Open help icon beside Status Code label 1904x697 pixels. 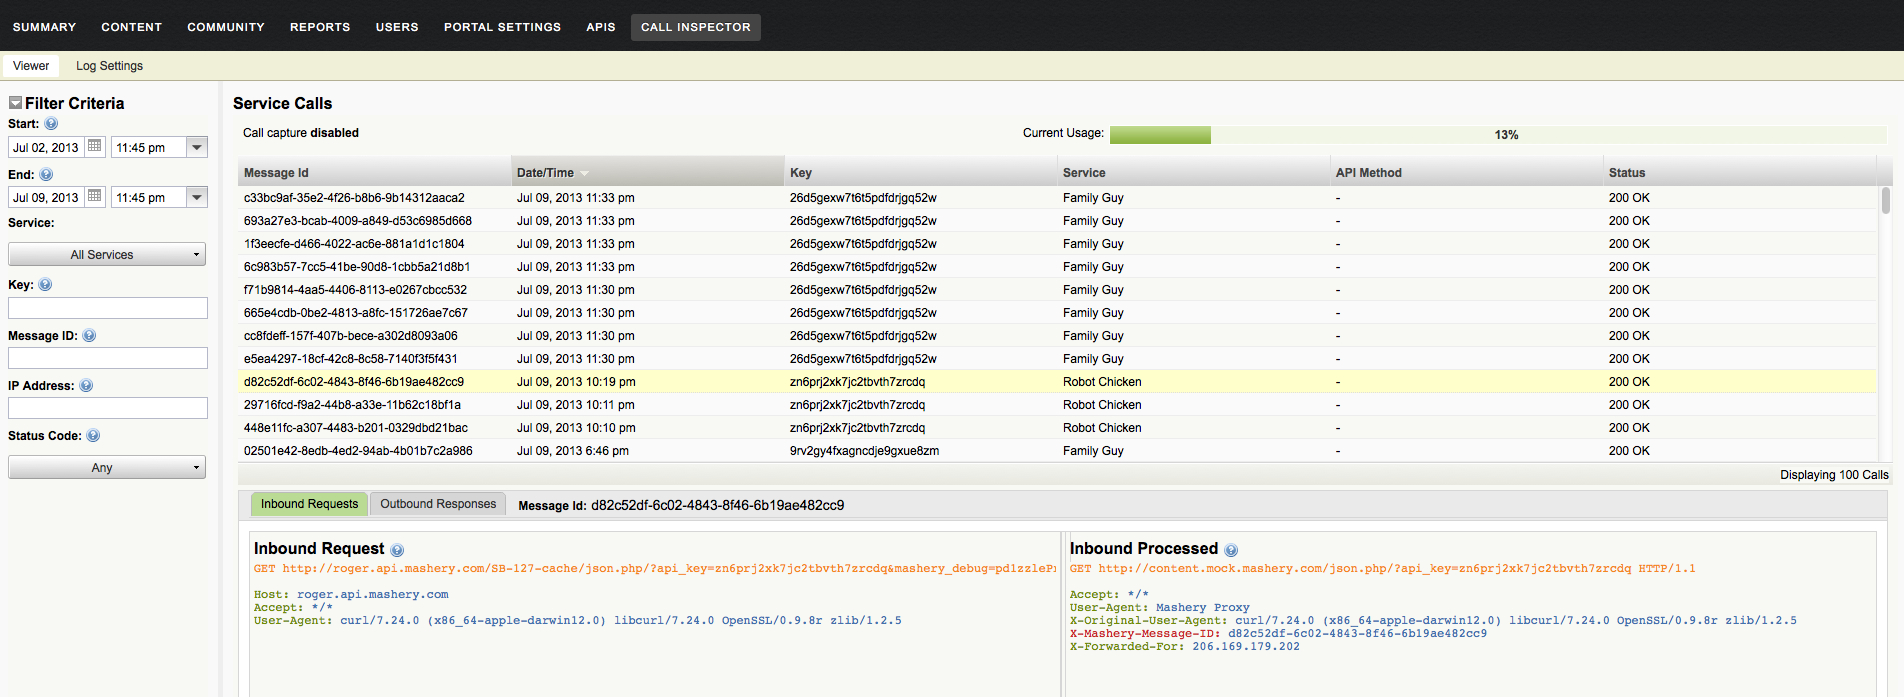click(x=93, y=436)
